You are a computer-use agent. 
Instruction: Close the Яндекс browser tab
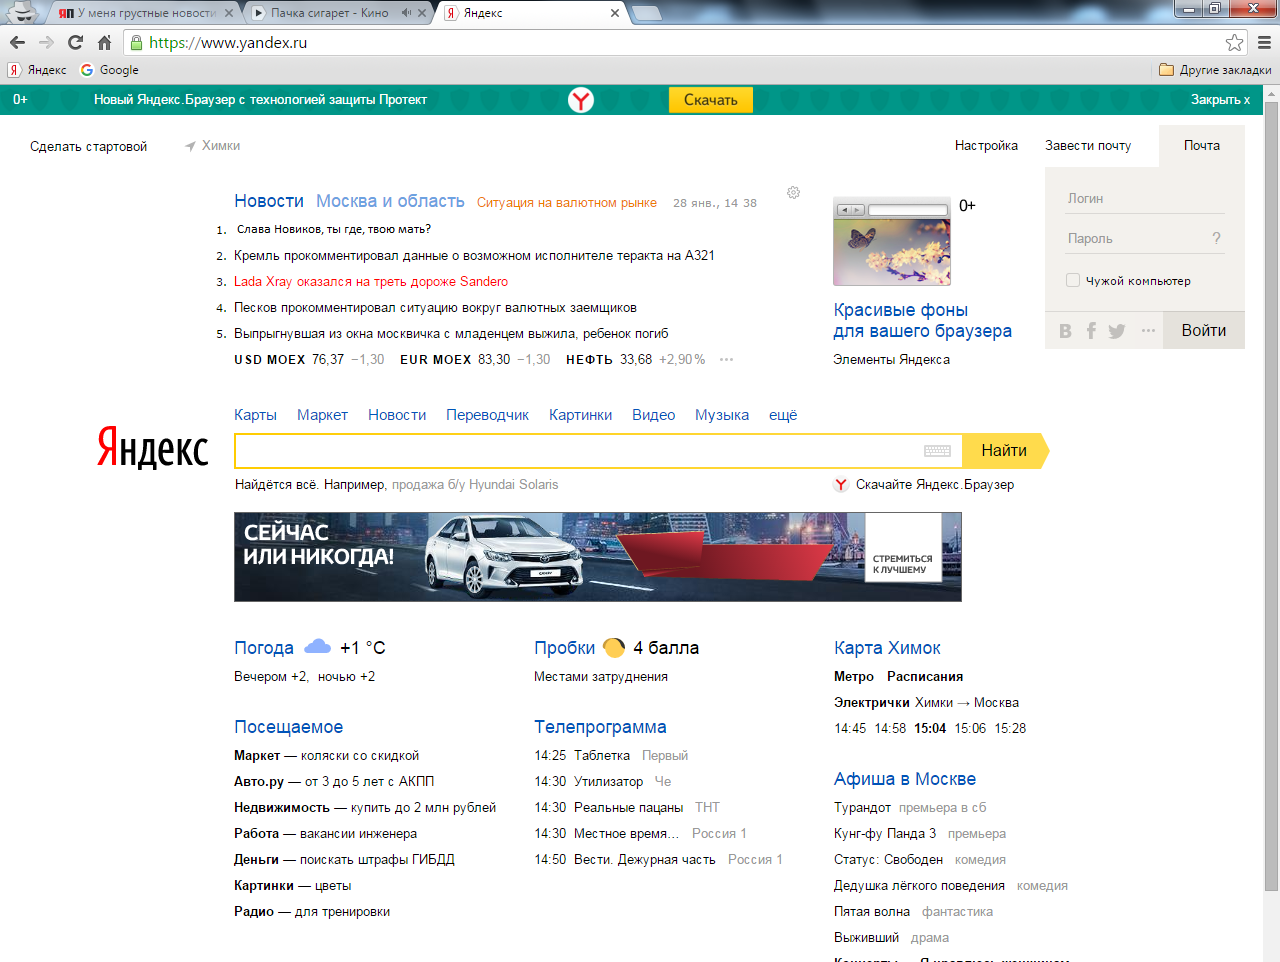[x=614, y=13]
